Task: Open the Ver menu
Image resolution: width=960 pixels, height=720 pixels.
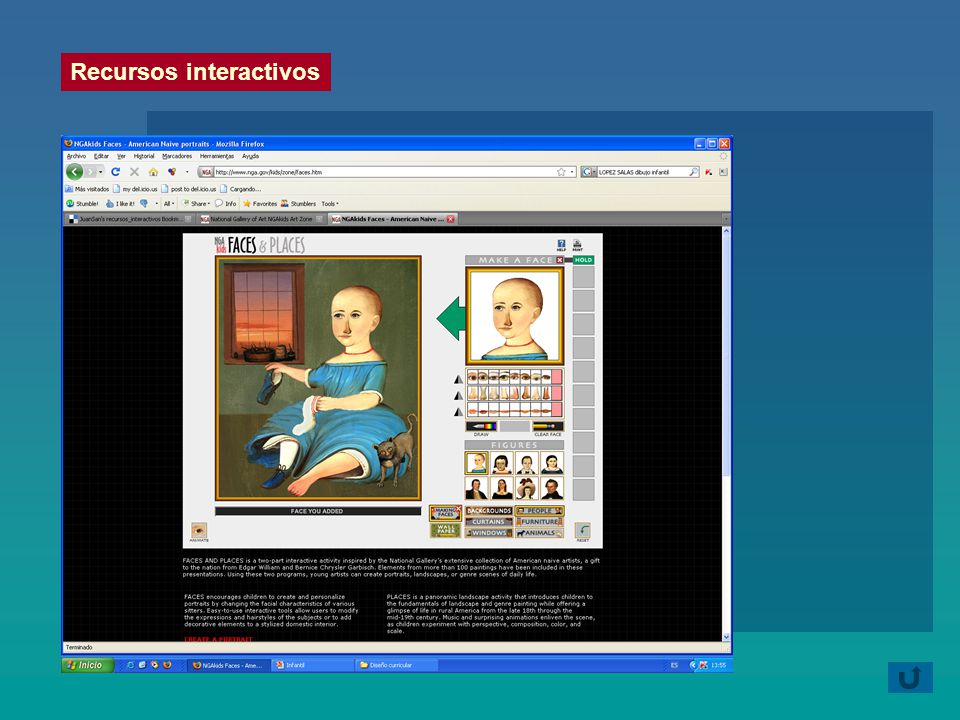Action: [121, 156]
